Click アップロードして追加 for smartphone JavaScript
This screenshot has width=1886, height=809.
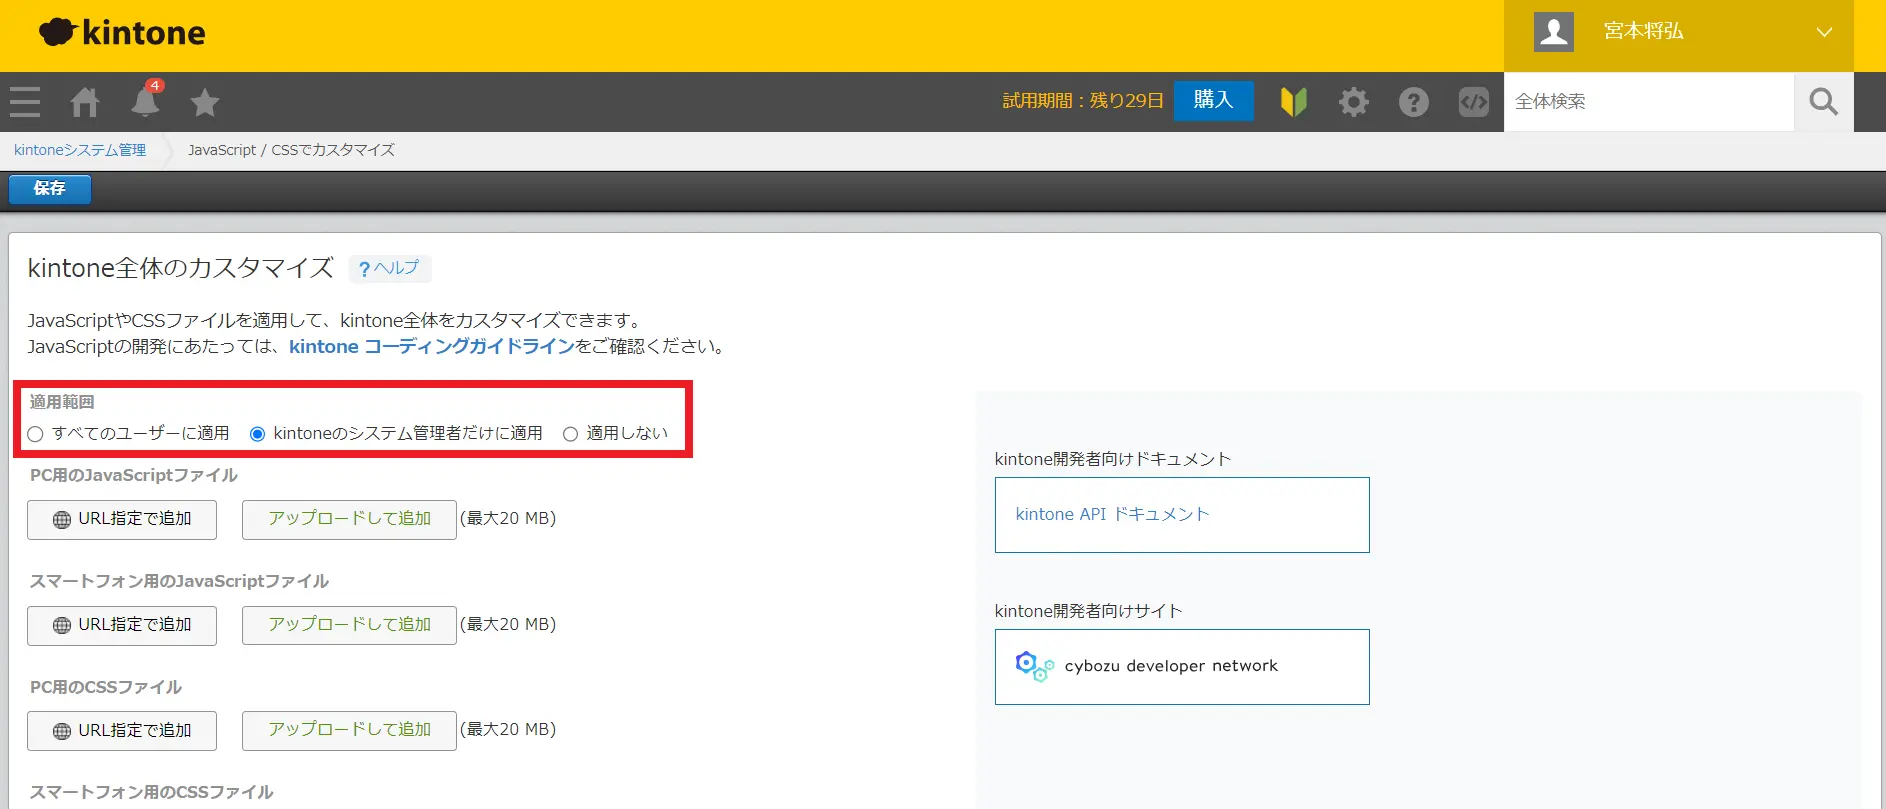click(x=349, y=626)
